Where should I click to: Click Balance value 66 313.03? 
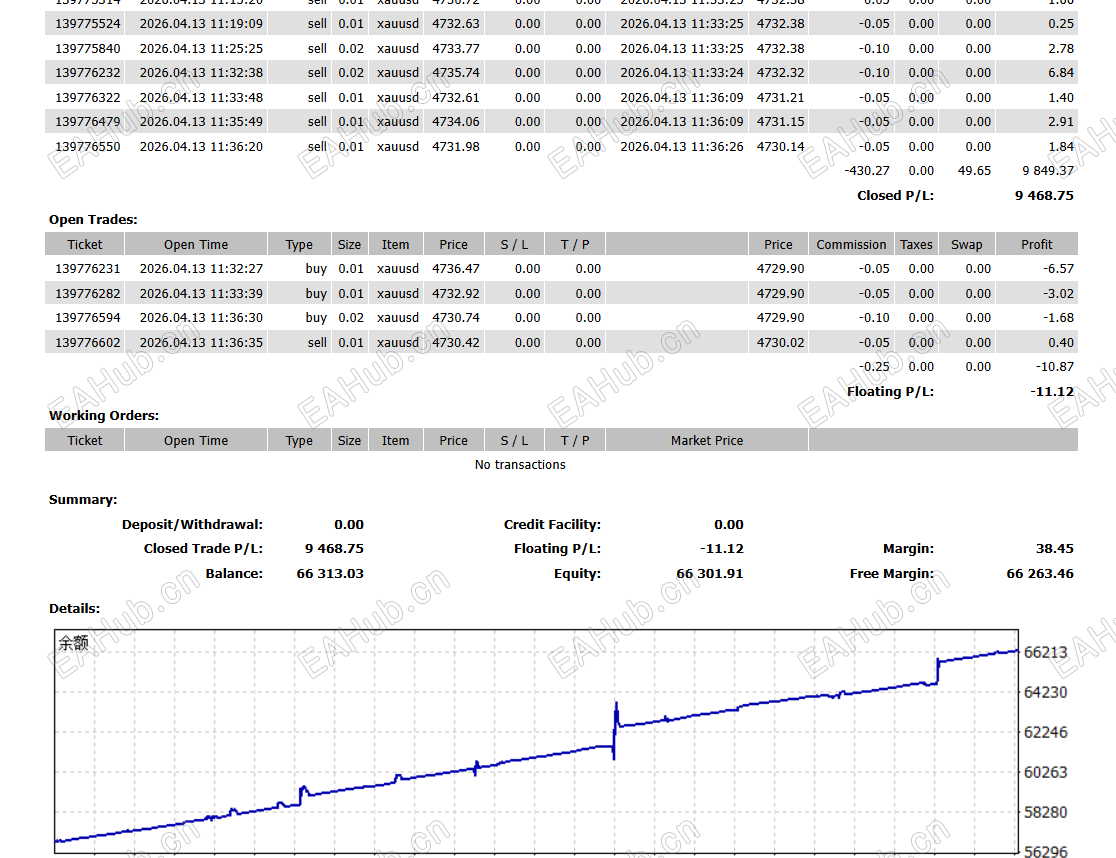click(330, 574)
